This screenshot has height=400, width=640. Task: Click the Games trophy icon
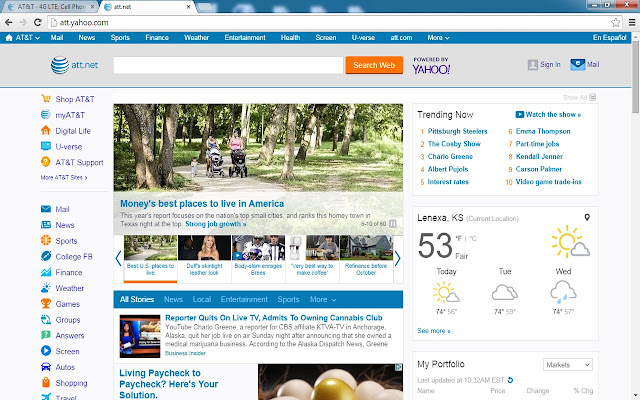46,304
